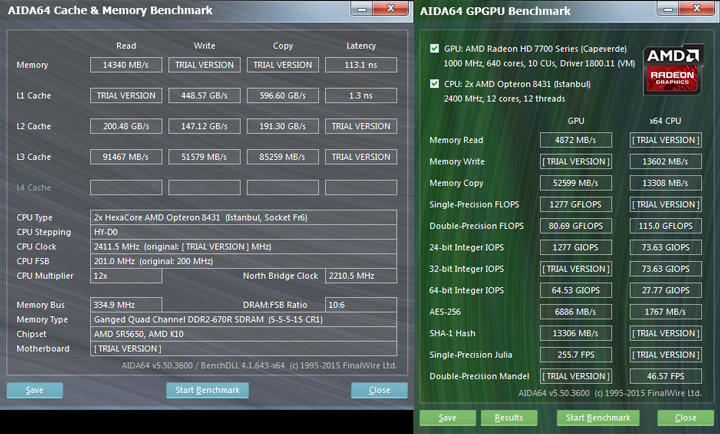Click L2 Cache Write value 147.12 GB/s

pos(204,126)
